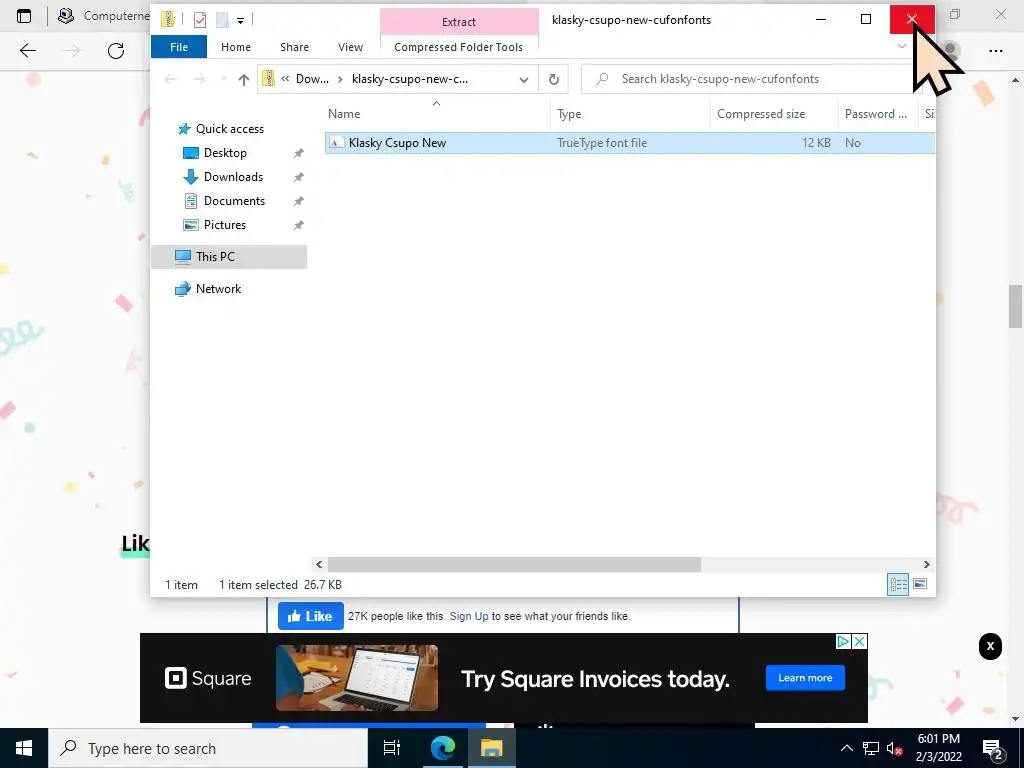Open the File menu in Explorer
The width and height of the screenshot is (1024, 768).
coord(178,47)
